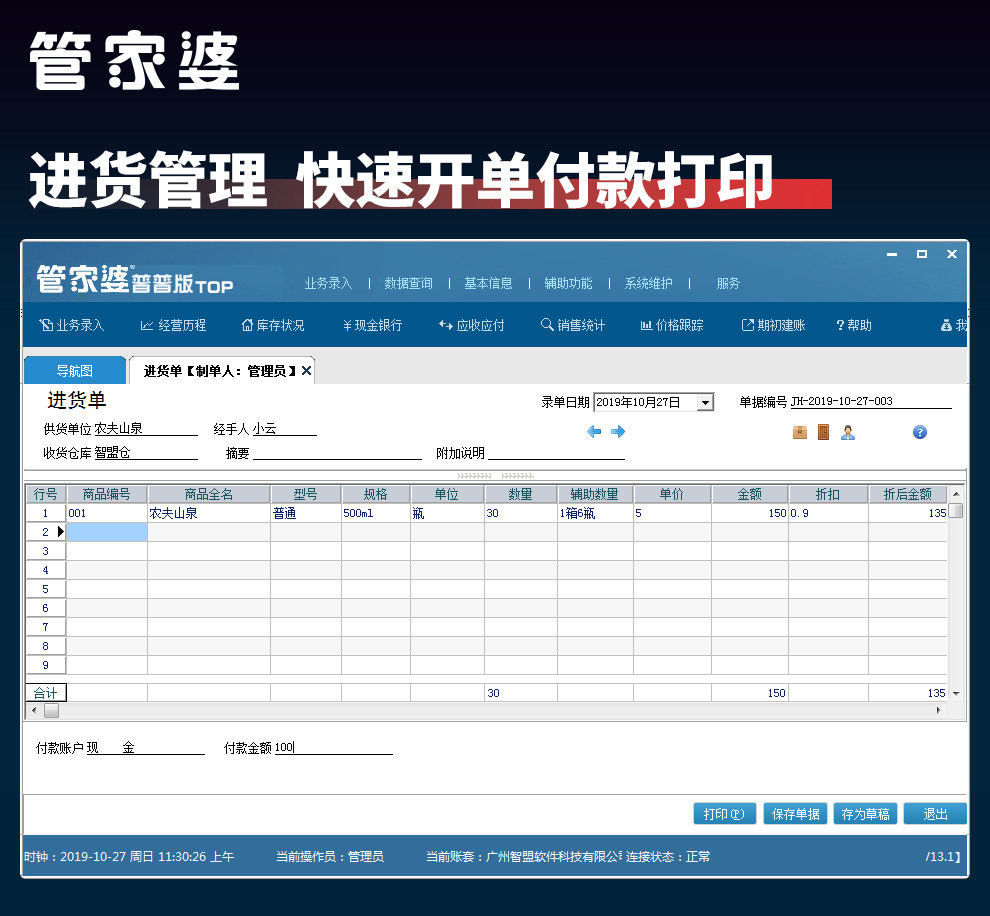Minimize the 管家婆 window
Viewport: 990px width, 916px height.
(x=892, y=254)
